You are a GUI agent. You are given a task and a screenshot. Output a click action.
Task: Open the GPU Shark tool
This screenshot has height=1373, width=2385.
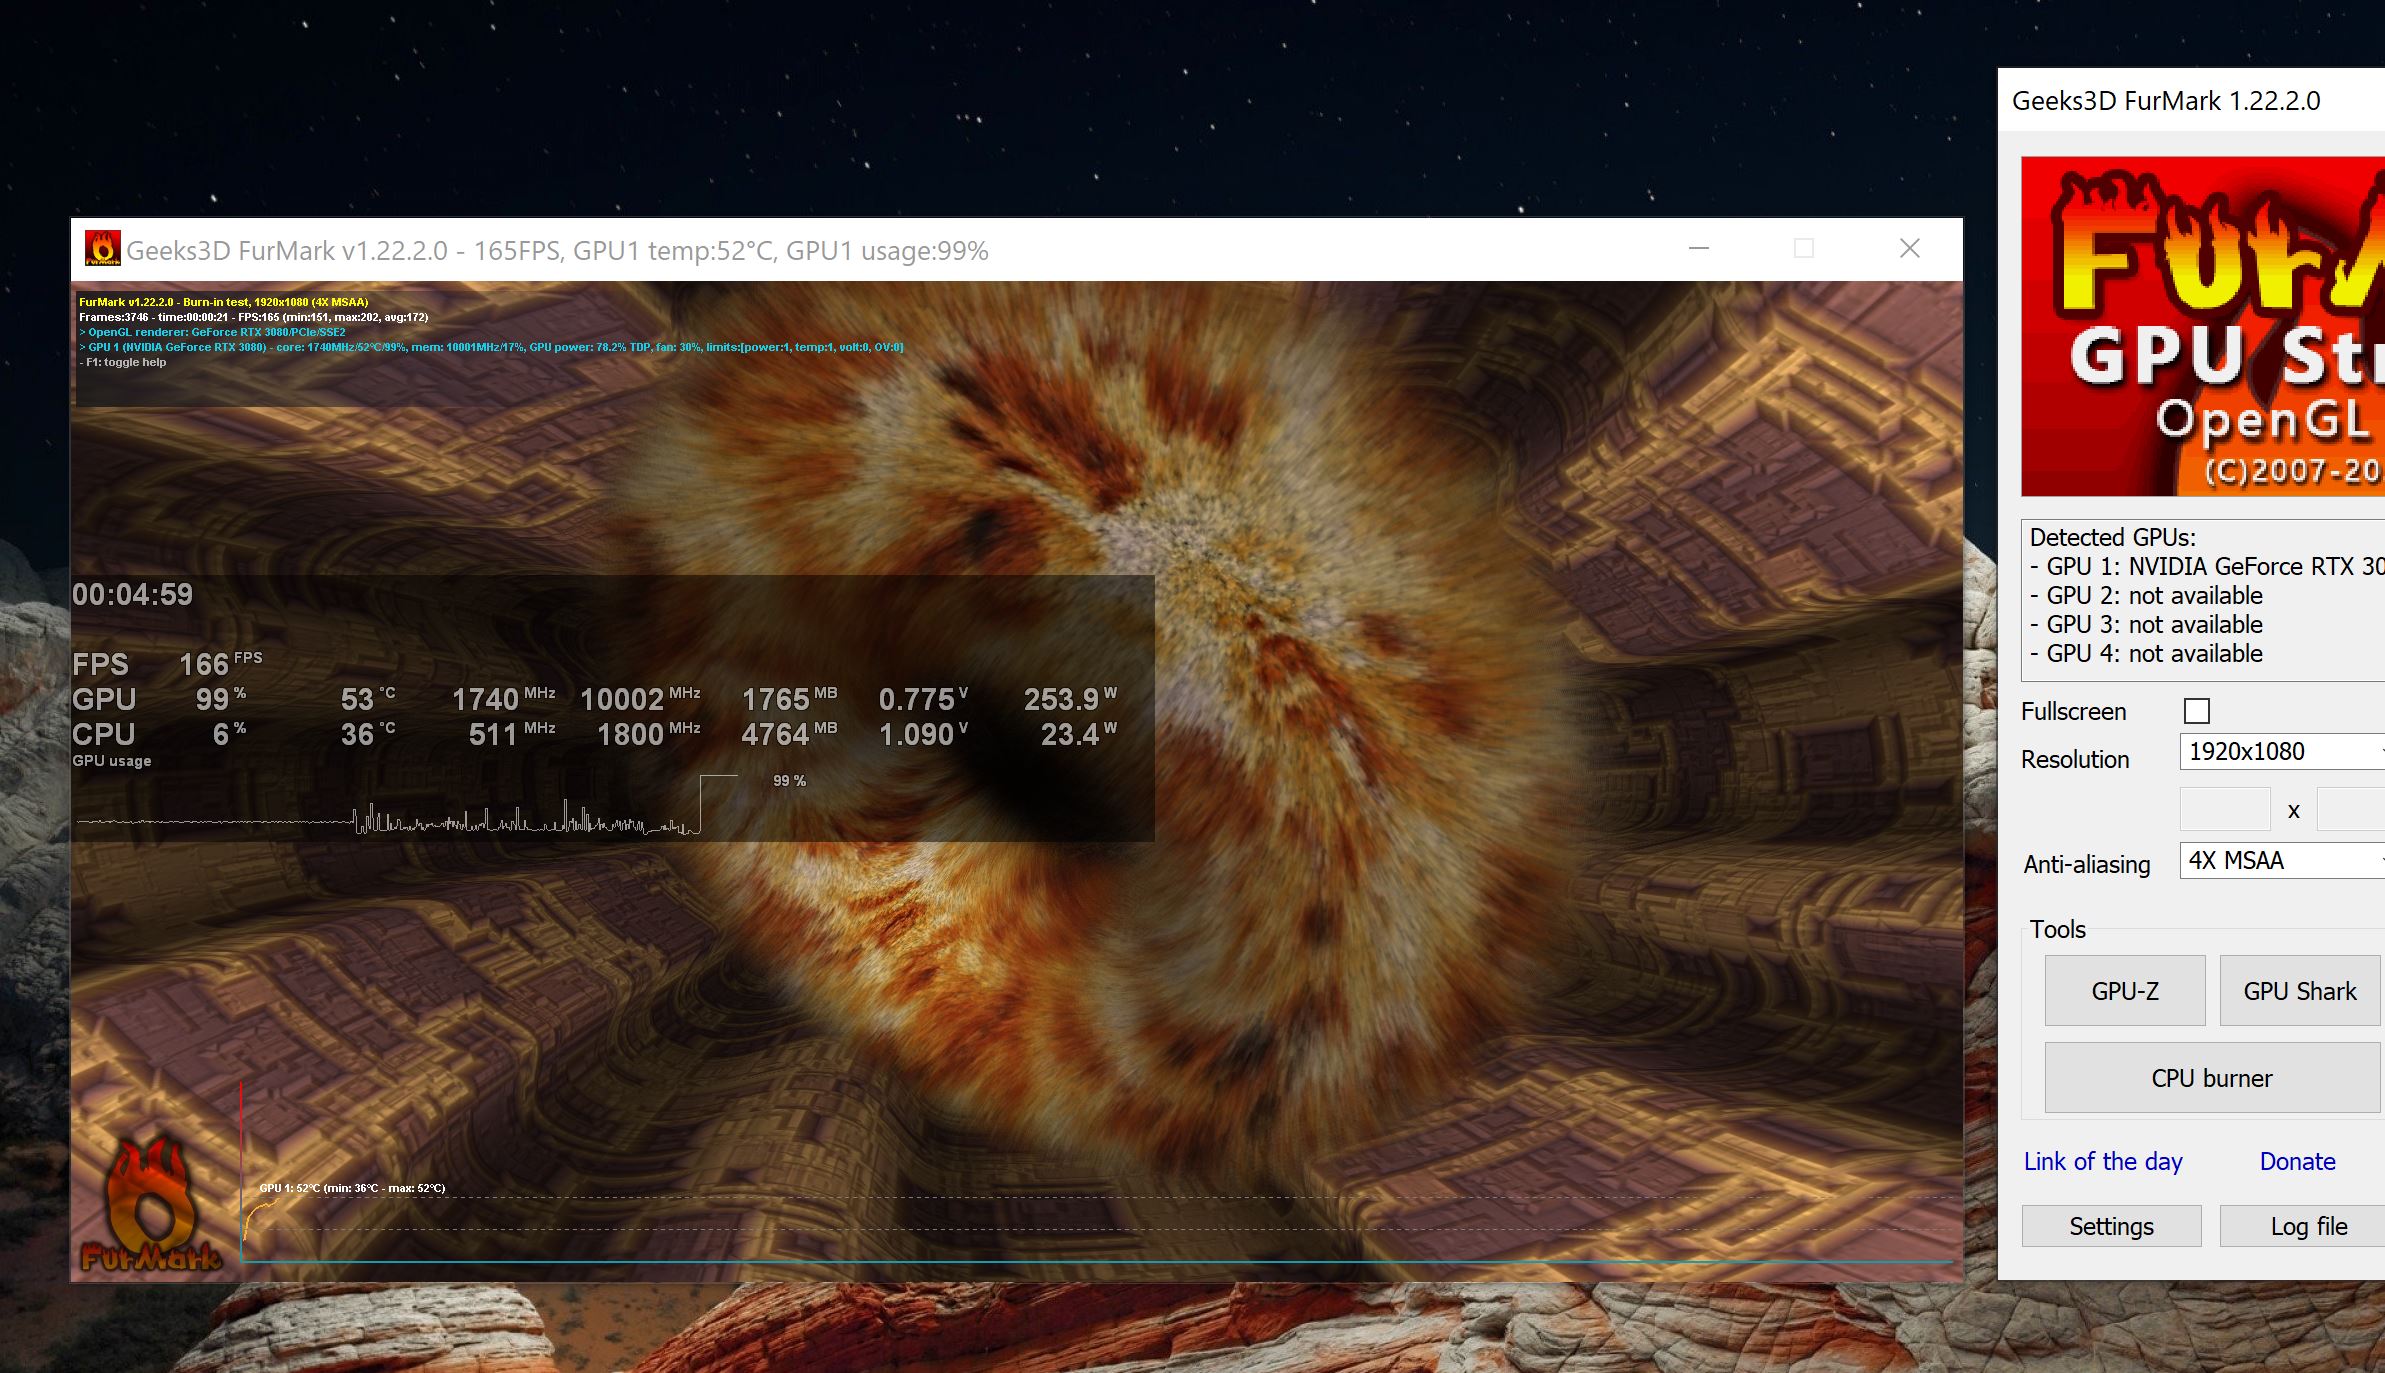coord(2299,991)
